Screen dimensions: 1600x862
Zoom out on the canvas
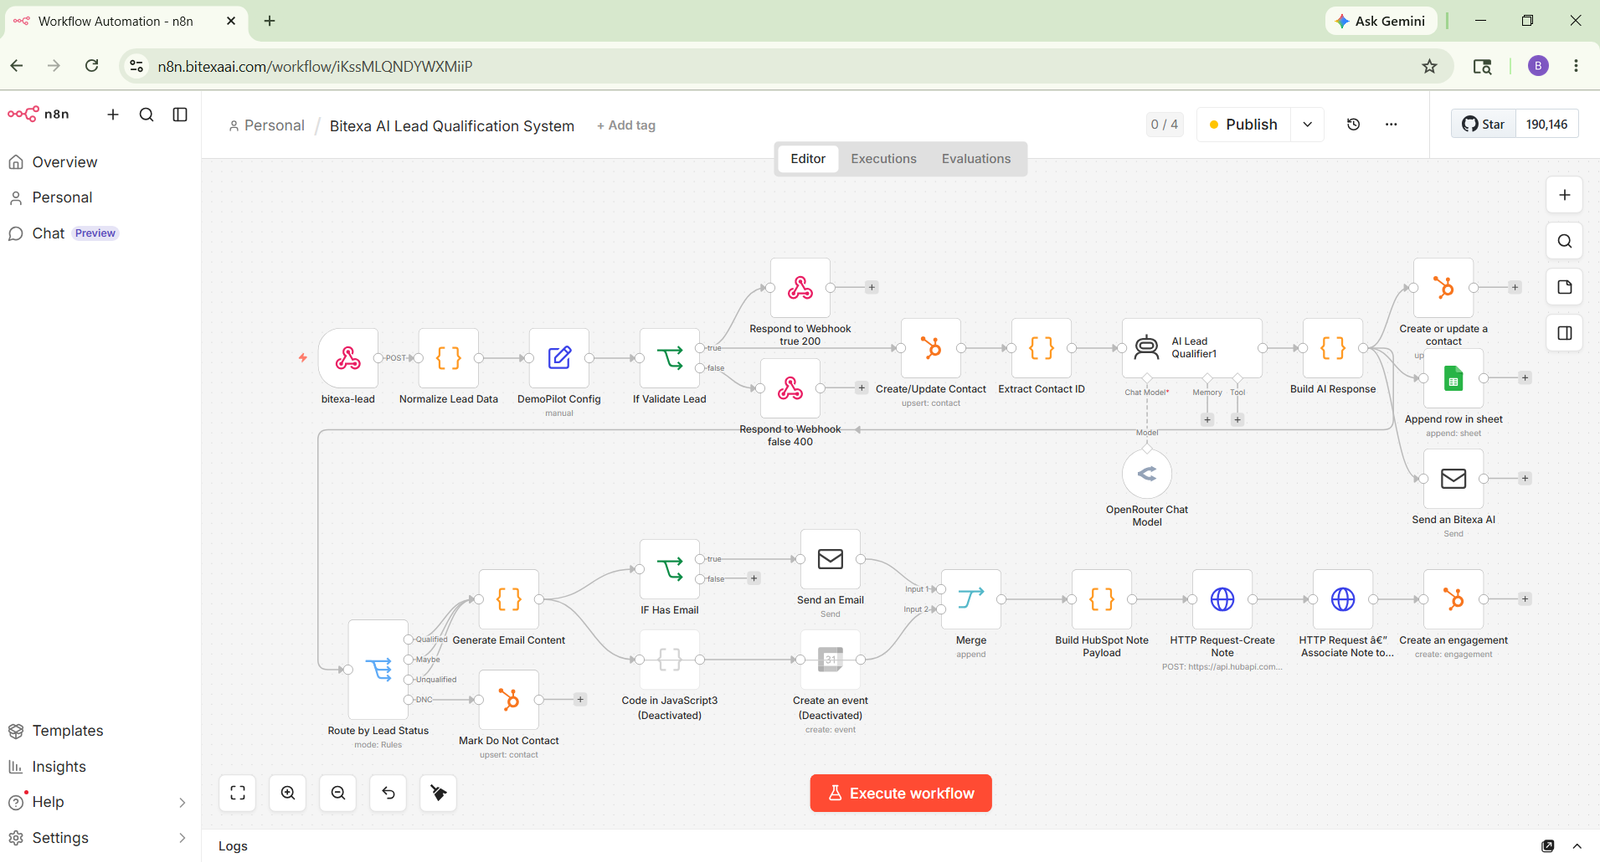pyautogui.click(x=338, y=793)
